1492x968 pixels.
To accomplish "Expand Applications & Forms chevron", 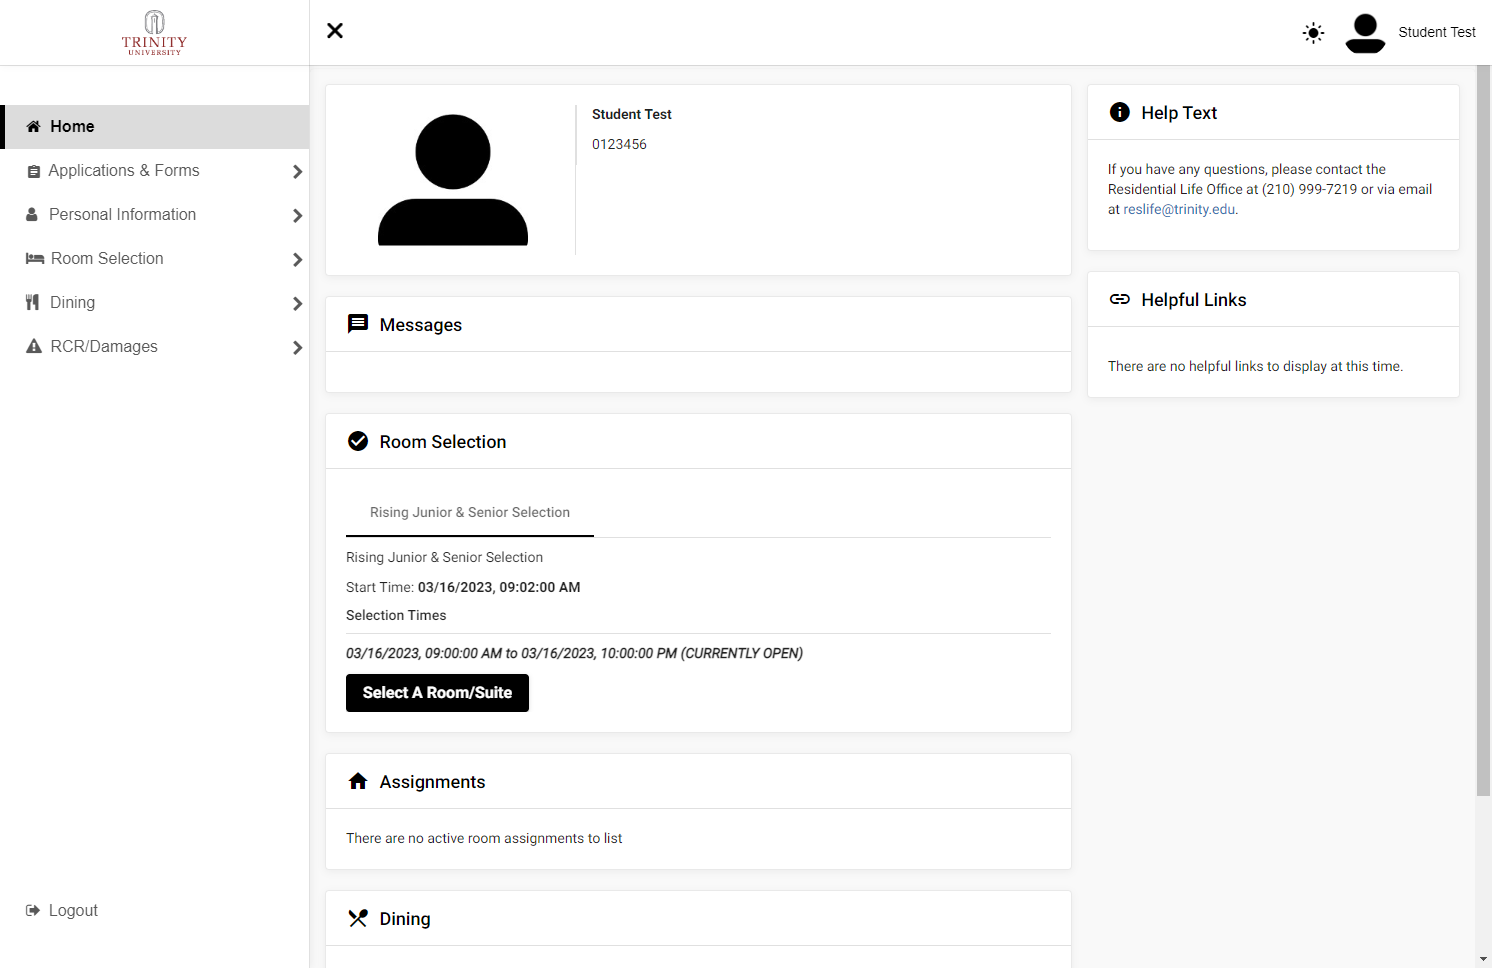I will point(297,172).
